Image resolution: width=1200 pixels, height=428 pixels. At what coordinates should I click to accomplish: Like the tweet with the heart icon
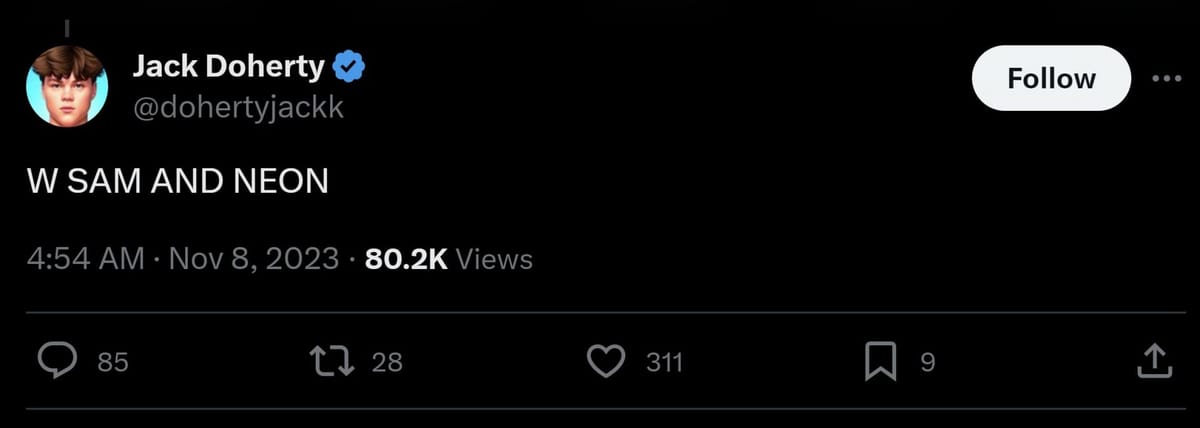pyautogui.click(x=605, y=362)
